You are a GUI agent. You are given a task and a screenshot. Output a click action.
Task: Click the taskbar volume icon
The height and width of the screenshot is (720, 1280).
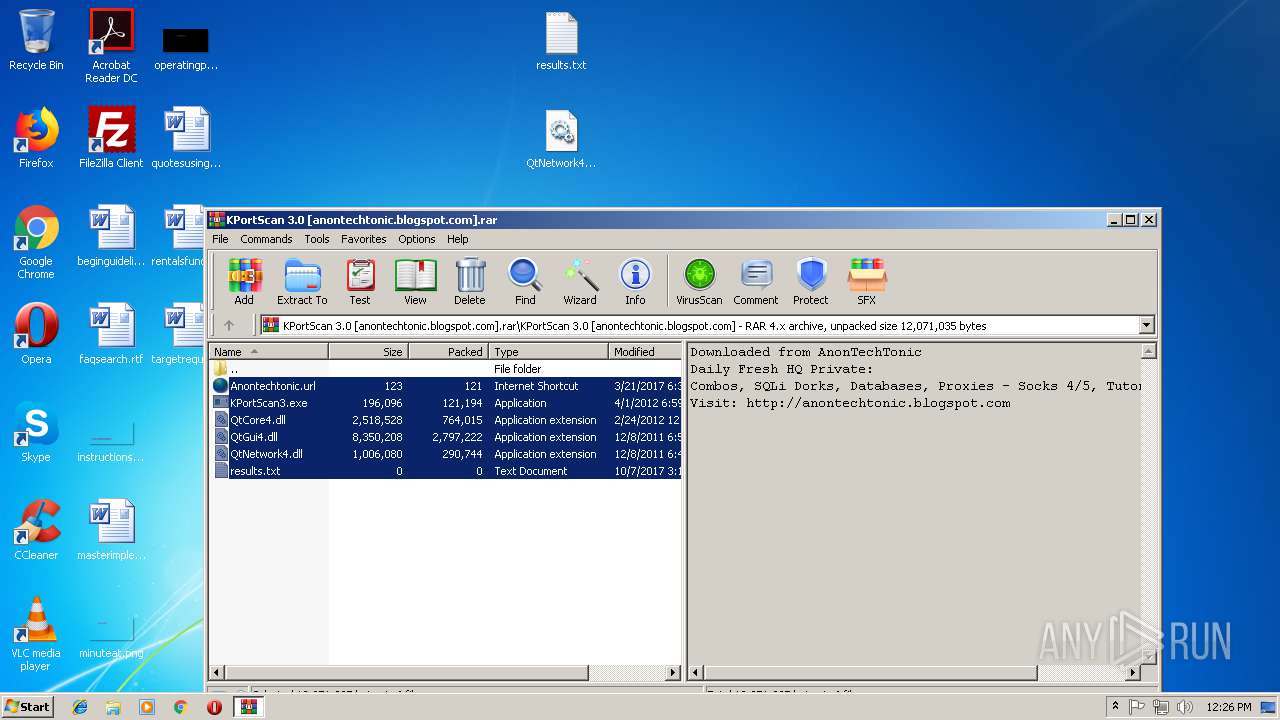1185,707
